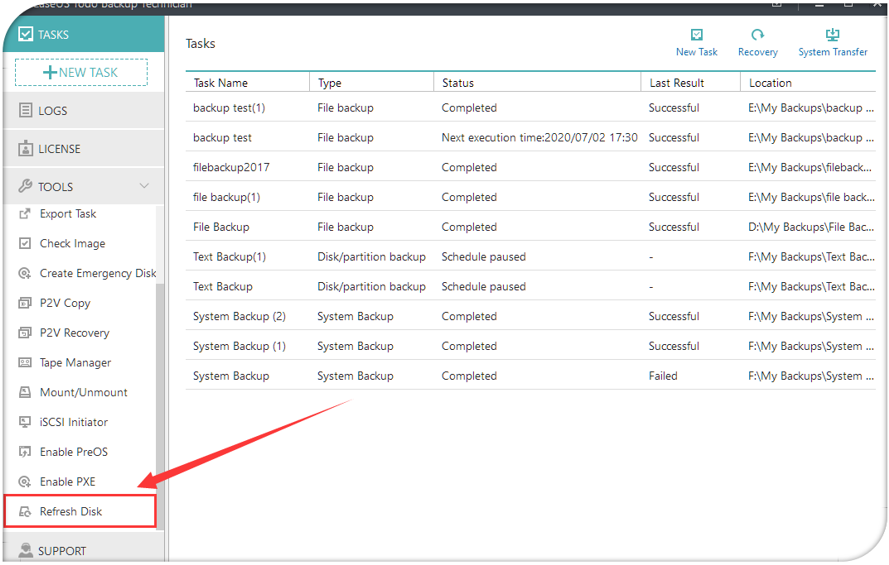This screenshot has height=565, width=889.
Task: Click the Refresh Disk tool
Action: coord(71,512)
